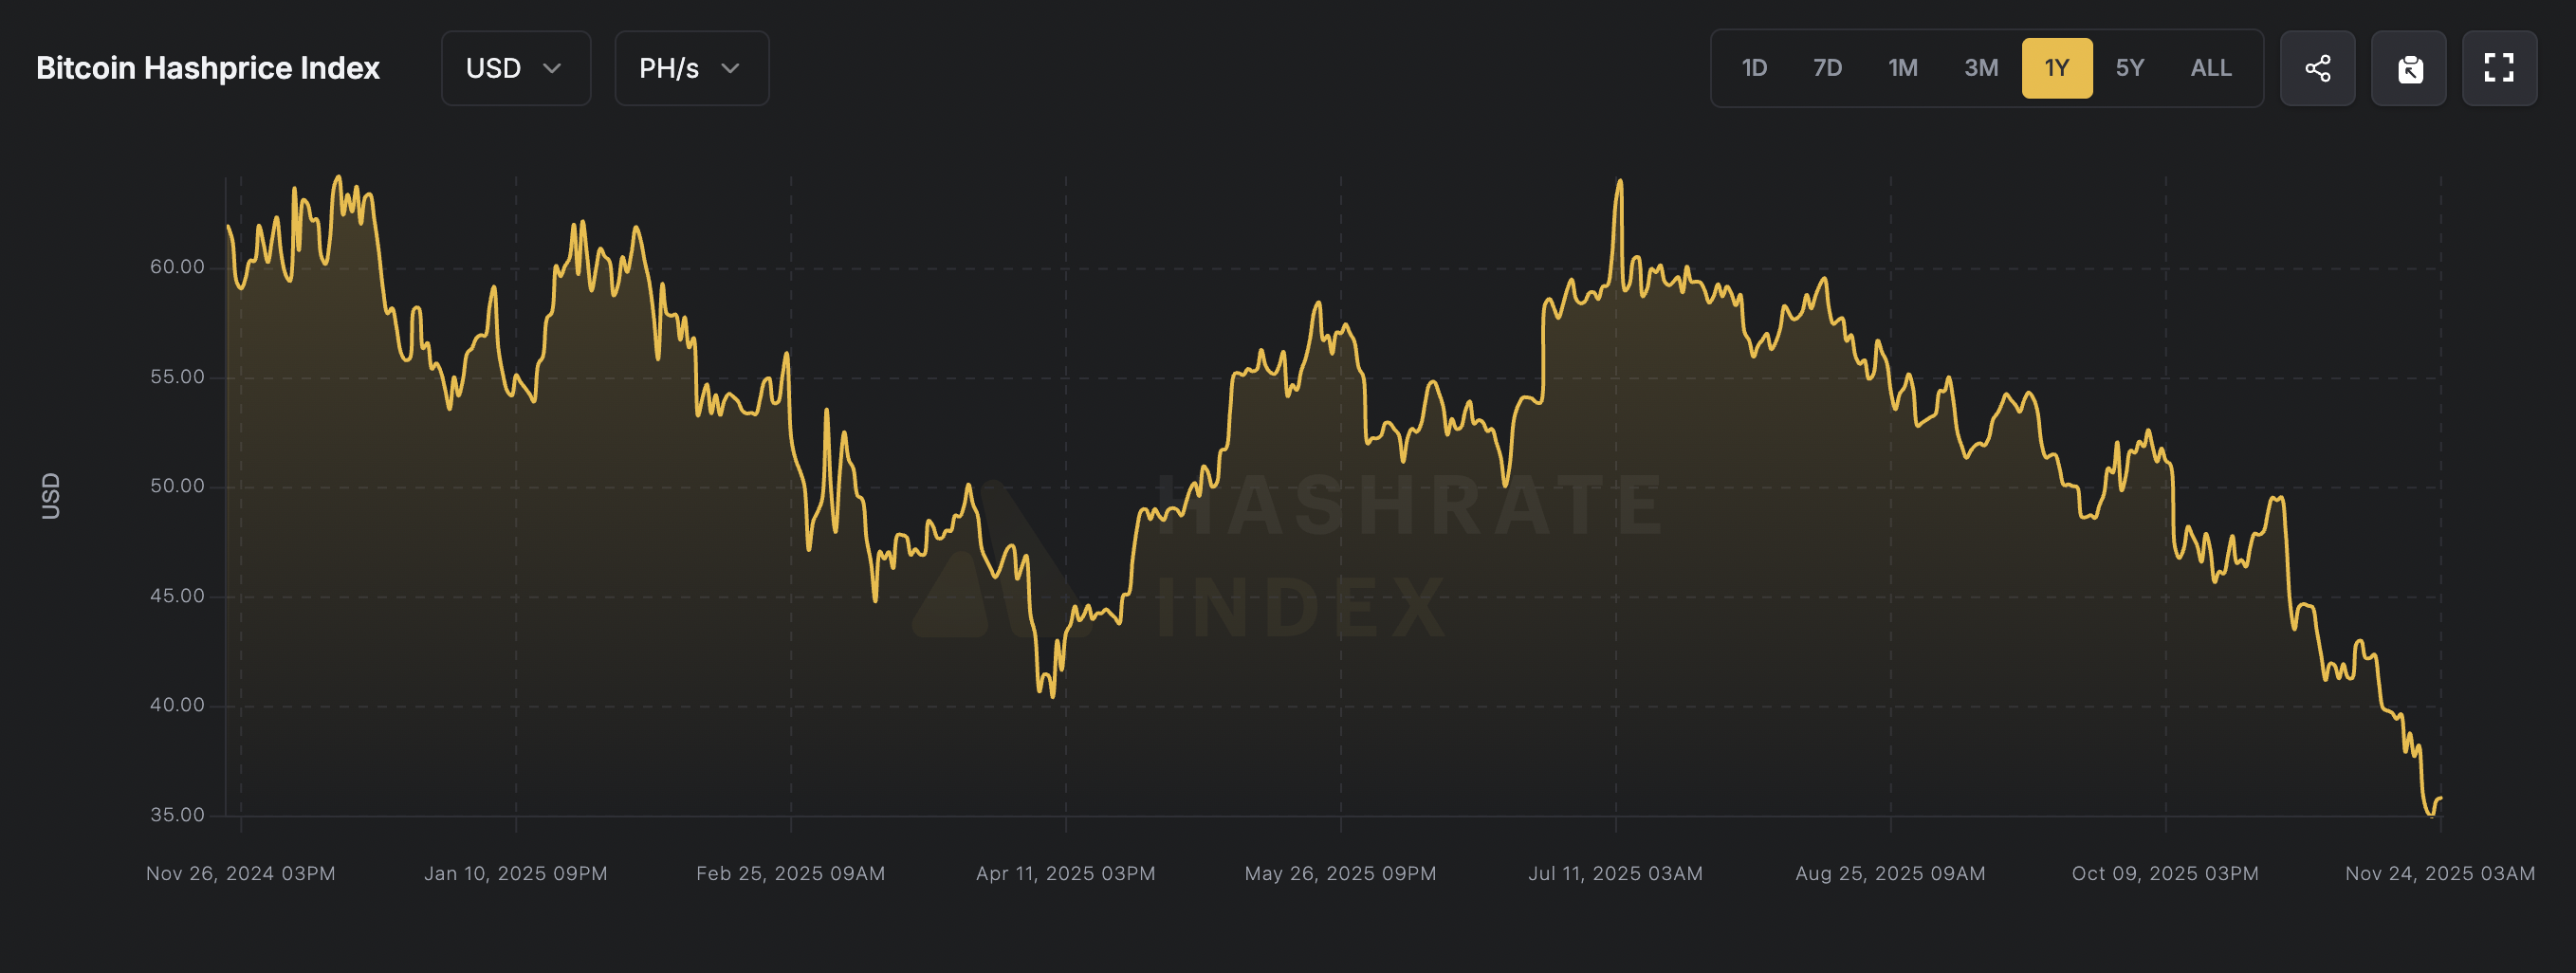Click the Feb 25, 2025 09AM axis label
Image resolution: width=2576 pixels, height=973 pixels.
pyautogui.click(x=790, y=873)
